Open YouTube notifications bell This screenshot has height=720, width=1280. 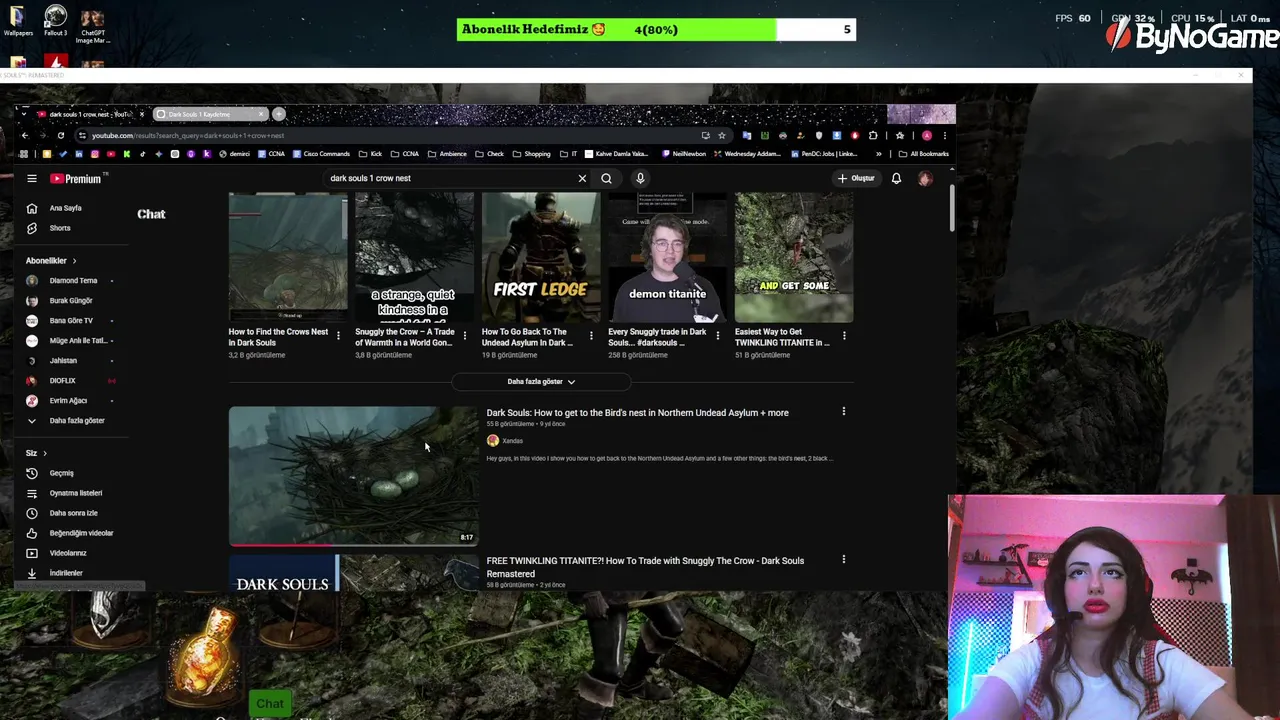[896, 178]
